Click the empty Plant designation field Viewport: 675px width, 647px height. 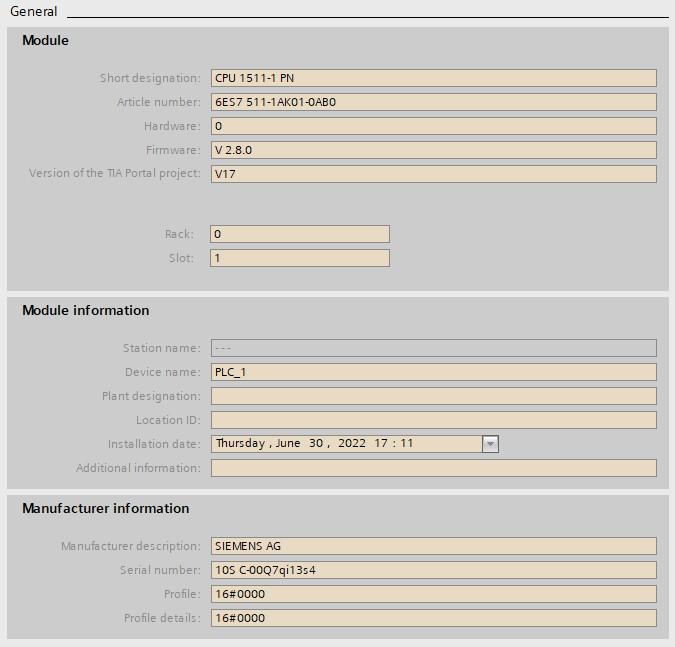433,396
